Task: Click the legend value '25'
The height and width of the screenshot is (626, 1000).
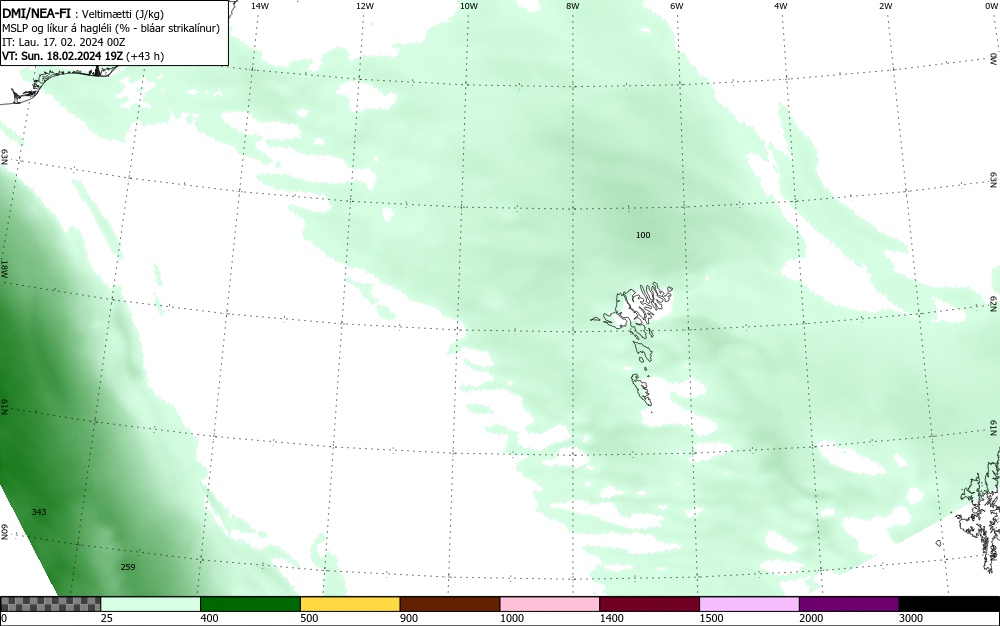Action: [107, 618]
